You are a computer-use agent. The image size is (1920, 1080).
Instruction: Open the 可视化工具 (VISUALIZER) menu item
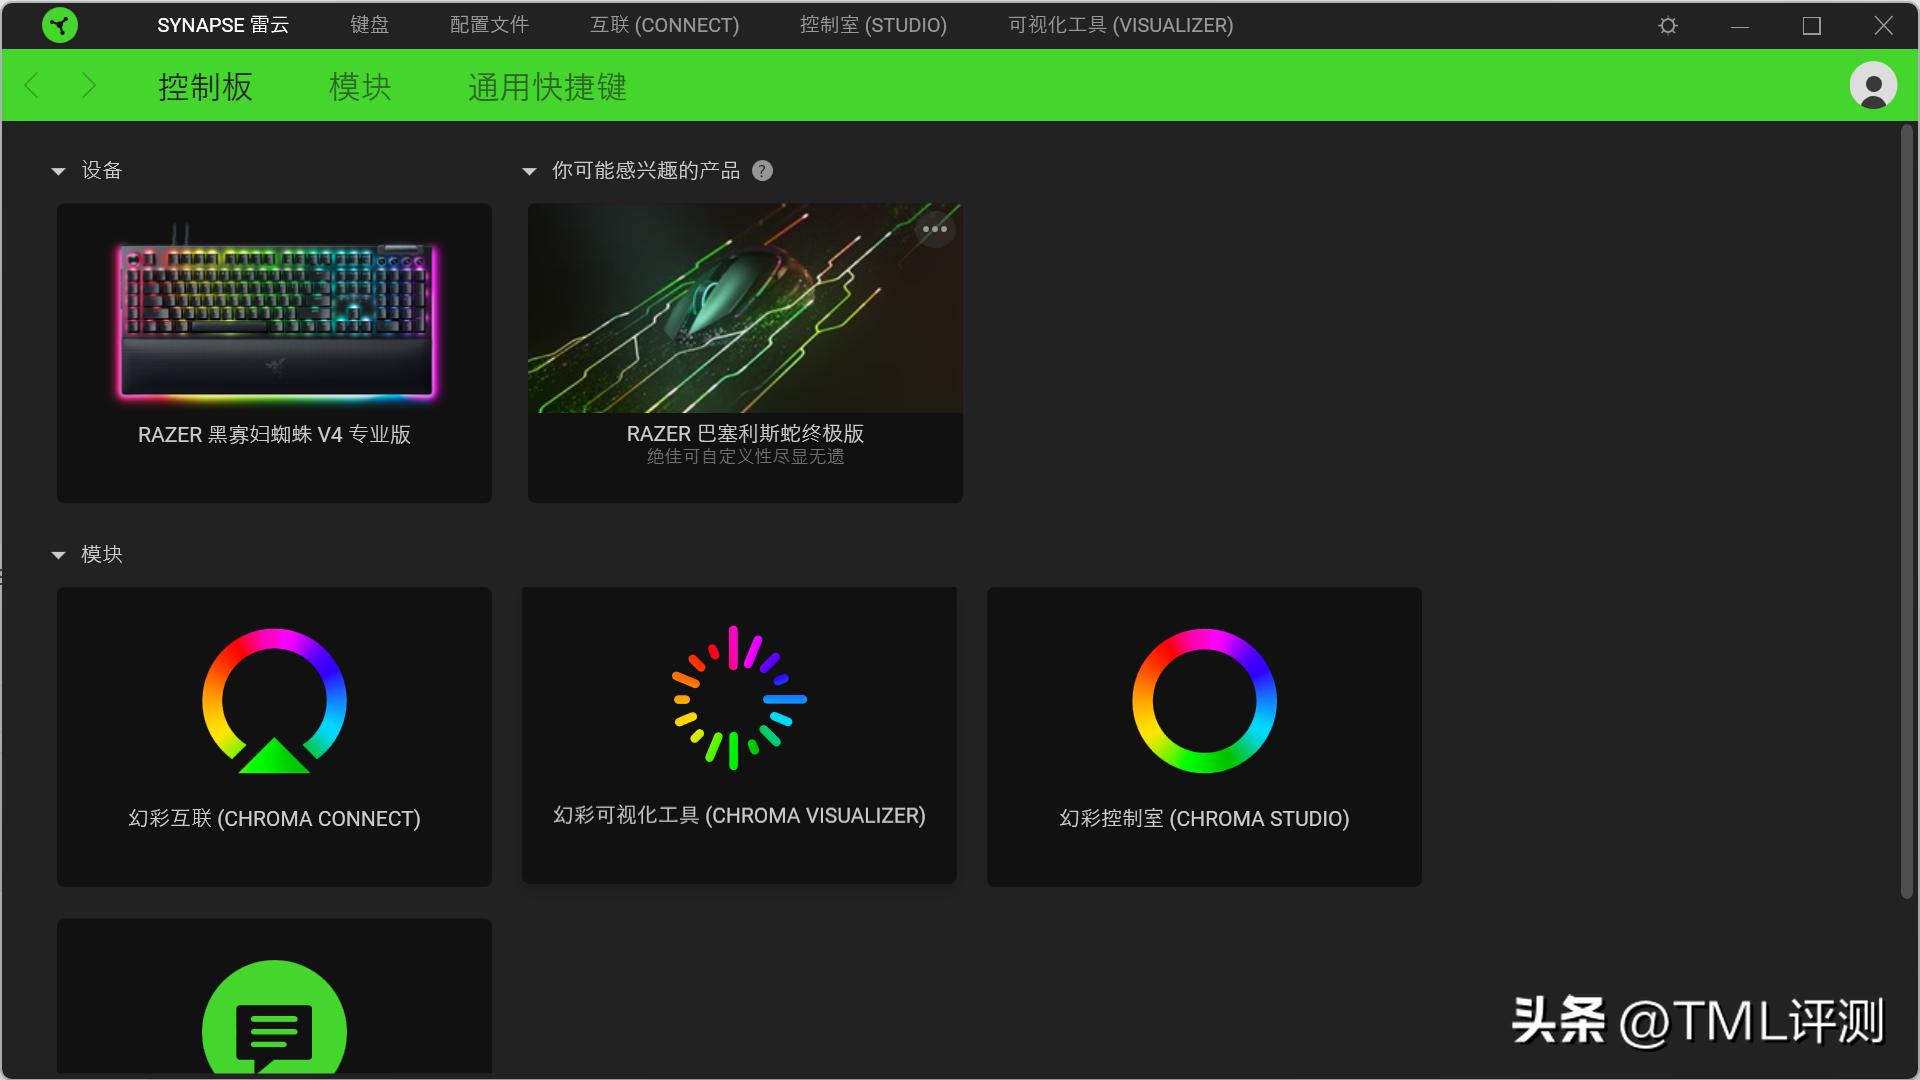(1121, 25)
